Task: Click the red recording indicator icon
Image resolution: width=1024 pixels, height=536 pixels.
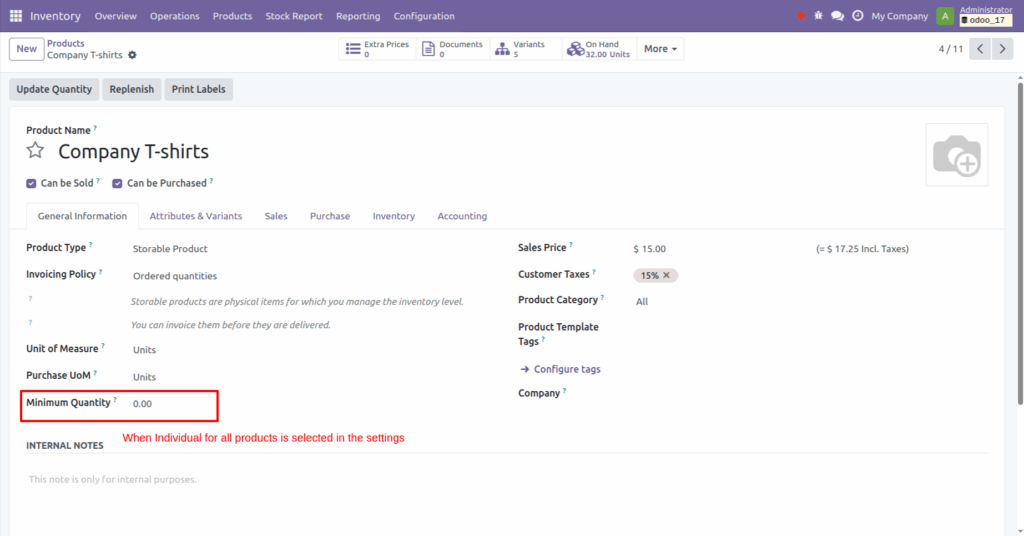Action: pos(801,16)
